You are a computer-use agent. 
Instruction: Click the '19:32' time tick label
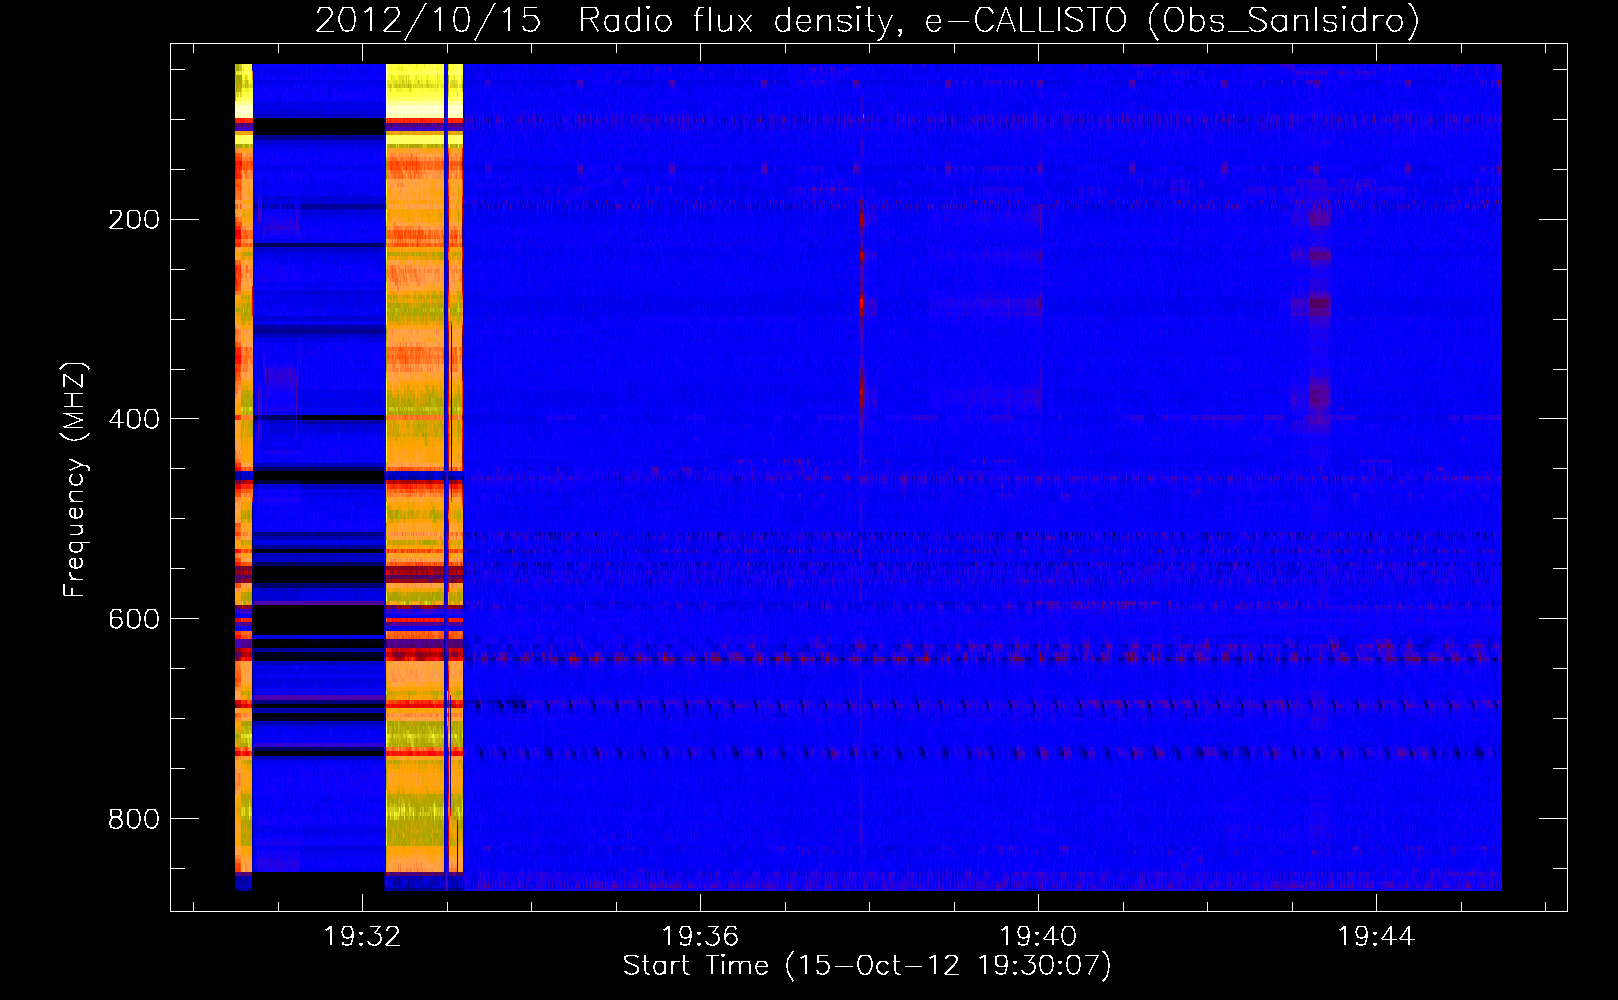click(x=362, y=936)
